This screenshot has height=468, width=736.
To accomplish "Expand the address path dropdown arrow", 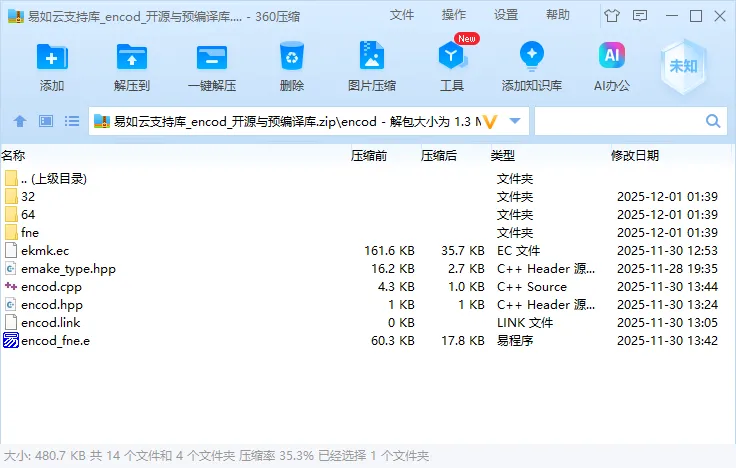I will (x=515, y=121).
